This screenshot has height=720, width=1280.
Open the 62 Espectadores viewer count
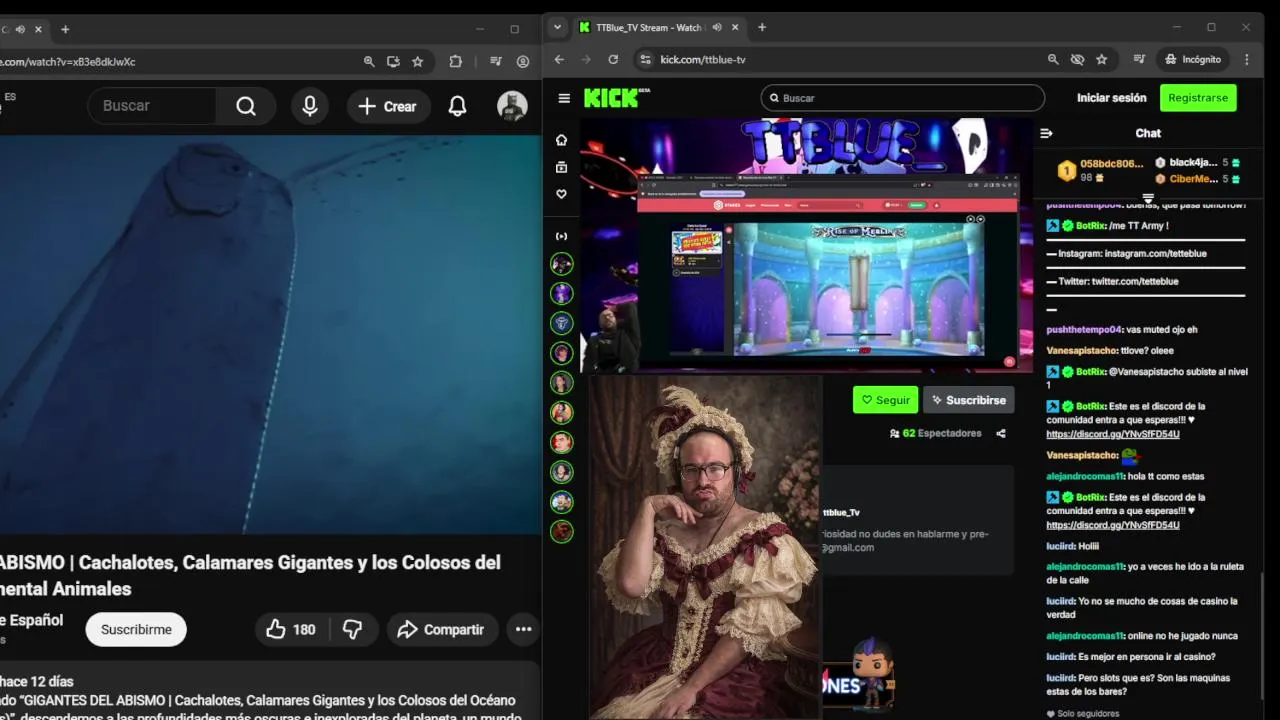pos(935,433)
